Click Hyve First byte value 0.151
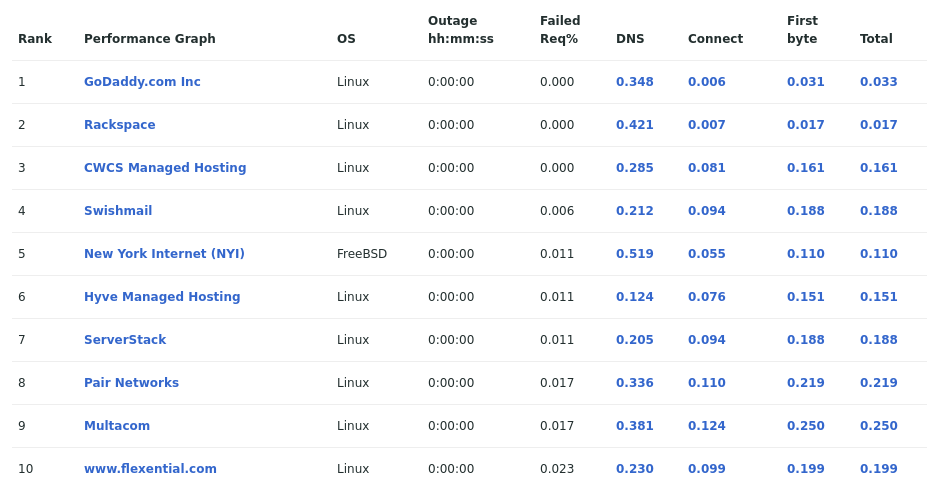 pos(805,297)
